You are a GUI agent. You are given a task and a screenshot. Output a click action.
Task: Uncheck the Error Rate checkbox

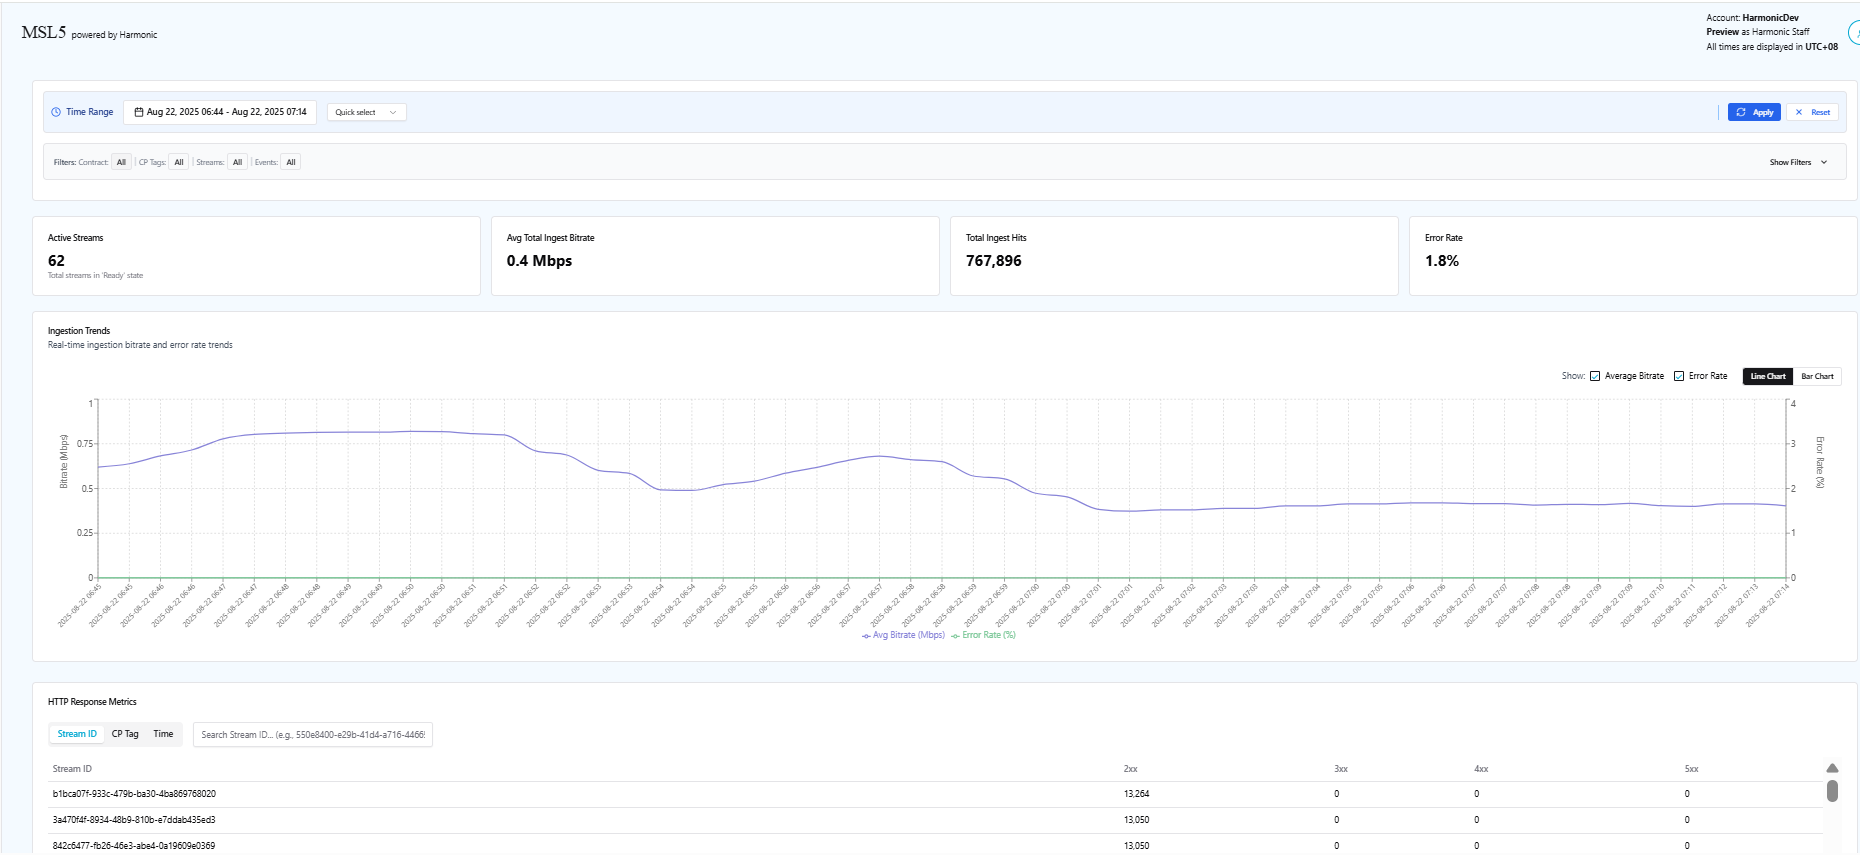point(1679,376)
